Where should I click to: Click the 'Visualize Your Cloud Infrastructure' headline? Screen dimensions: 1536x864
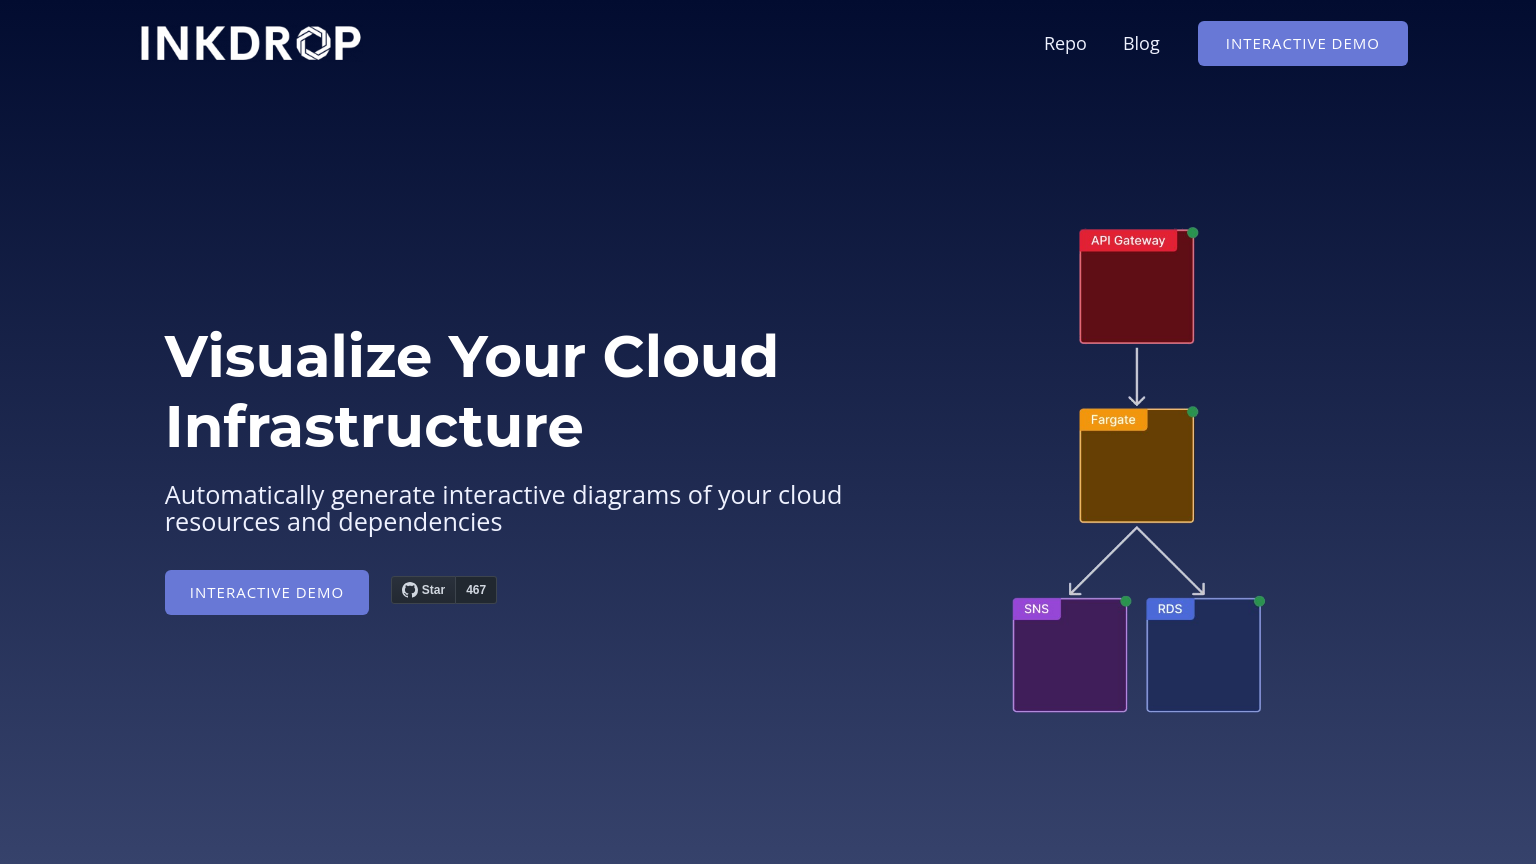pos(471,391)
